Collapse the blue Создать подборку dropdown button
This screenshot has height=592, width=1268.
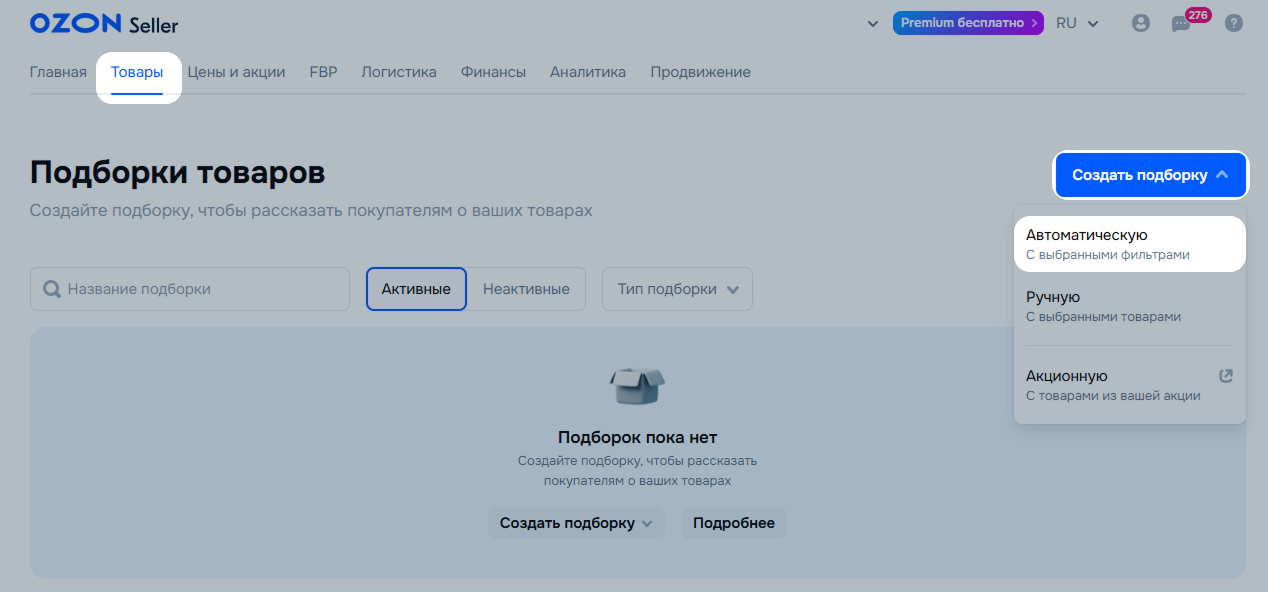point(1150,175)
